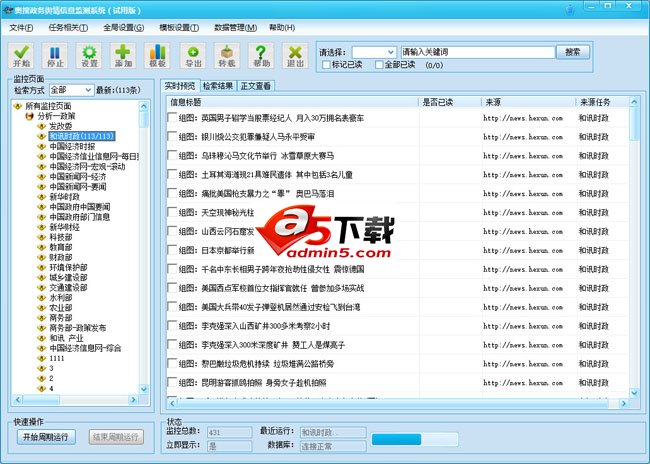Sort by the 信息标题 column header
This screenshot has width=650, height=464.
coord(293,102)
